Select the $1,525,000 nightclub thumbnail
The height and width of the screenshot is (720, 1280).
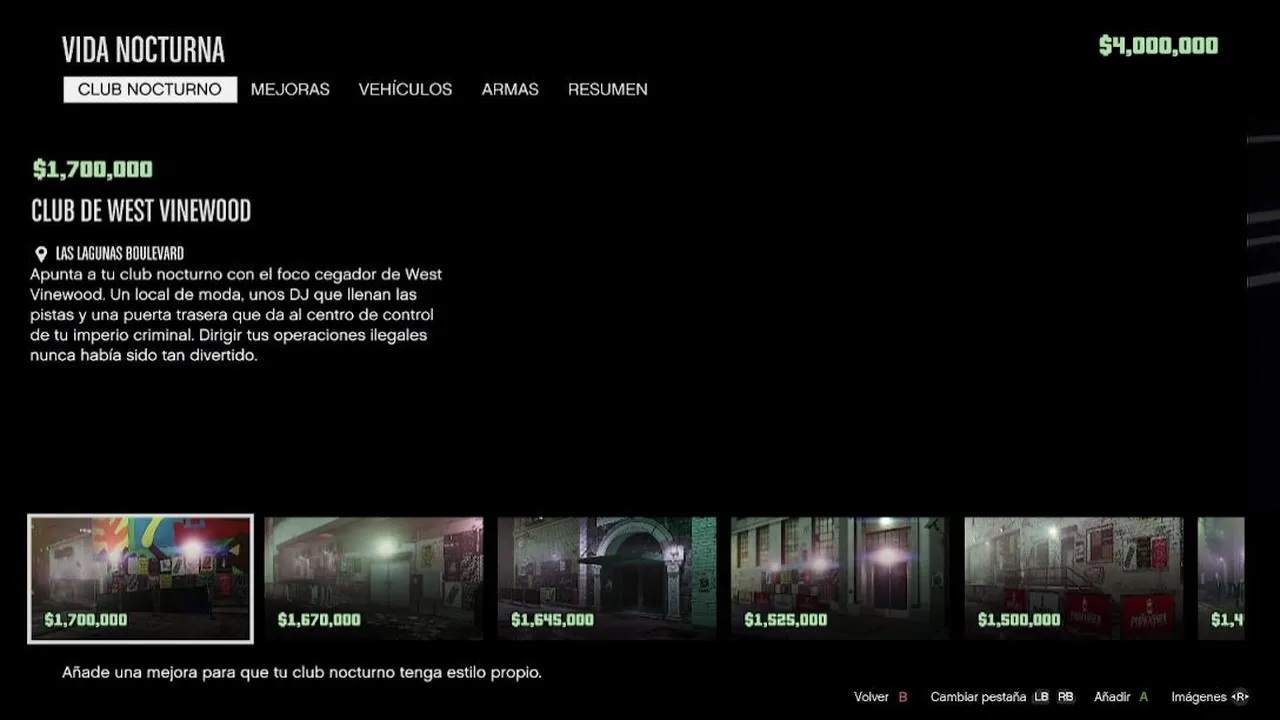click(x=840, y=578)
